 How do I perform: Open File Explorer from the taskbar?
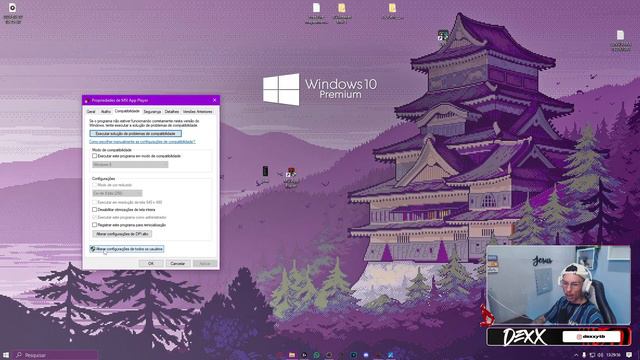292,355
